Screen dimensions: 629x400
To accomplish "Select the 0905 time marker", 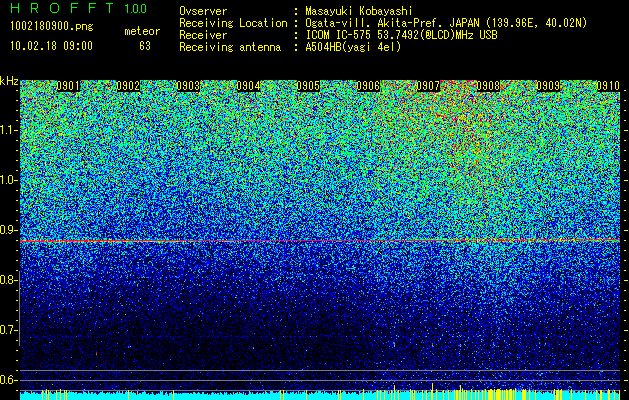I will (308, 86).
